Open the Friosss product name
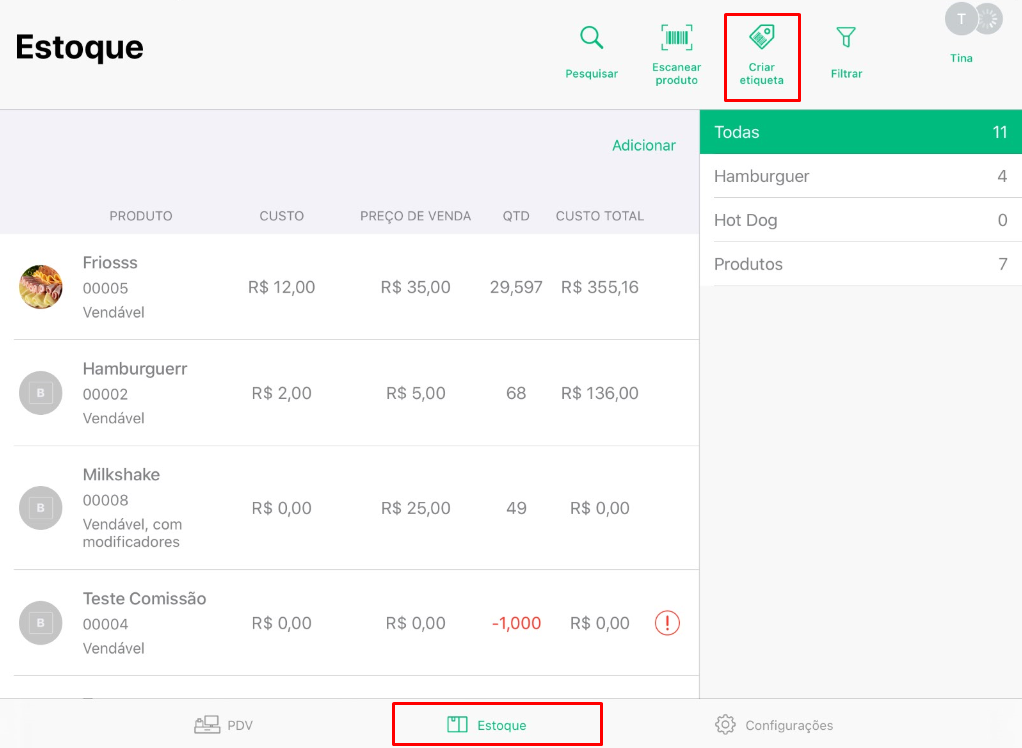 [110, 263]
